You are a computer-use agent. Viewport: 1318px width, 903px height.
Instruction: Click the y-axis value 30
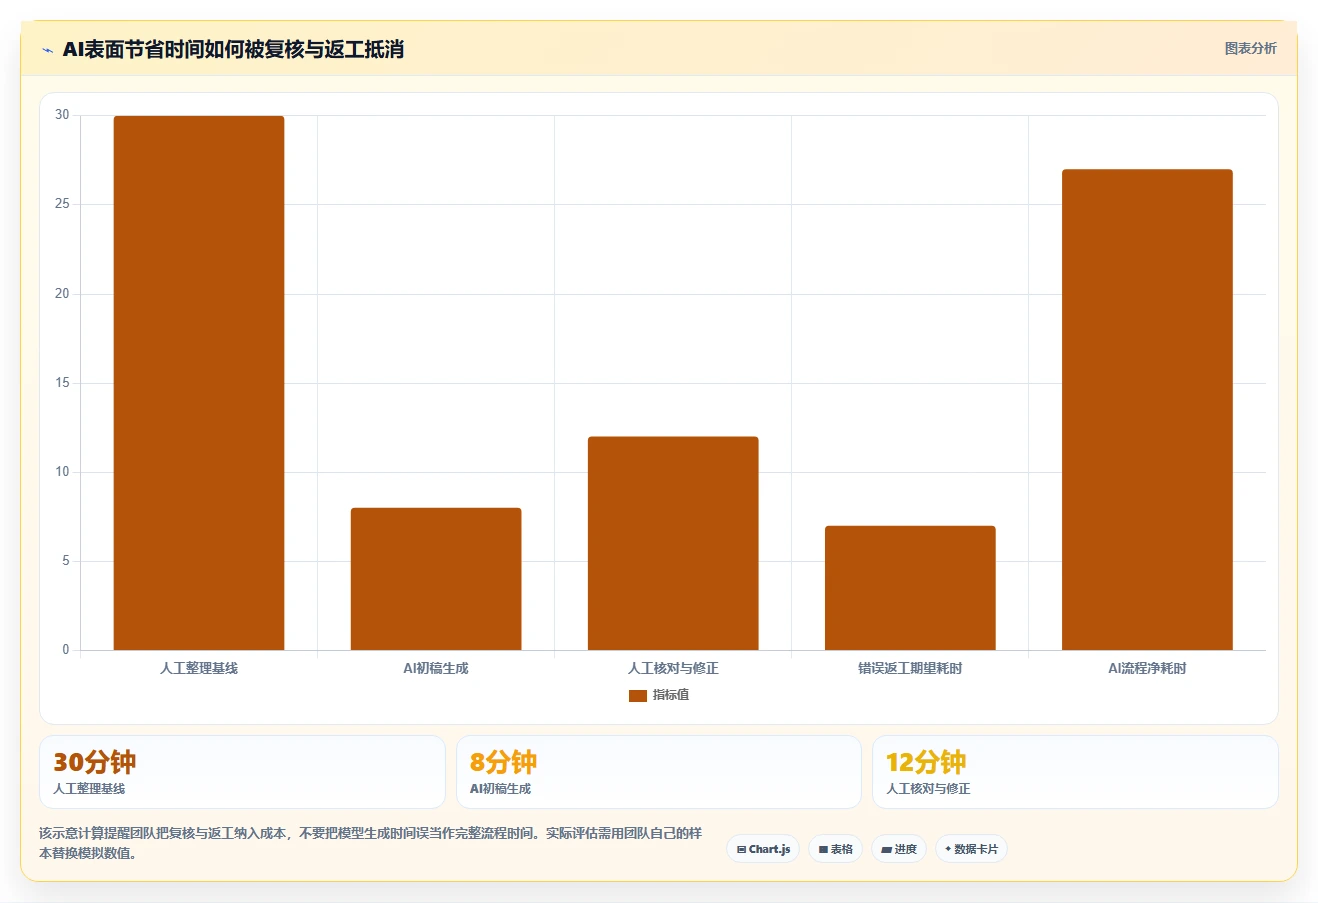[x=62, y=115]
